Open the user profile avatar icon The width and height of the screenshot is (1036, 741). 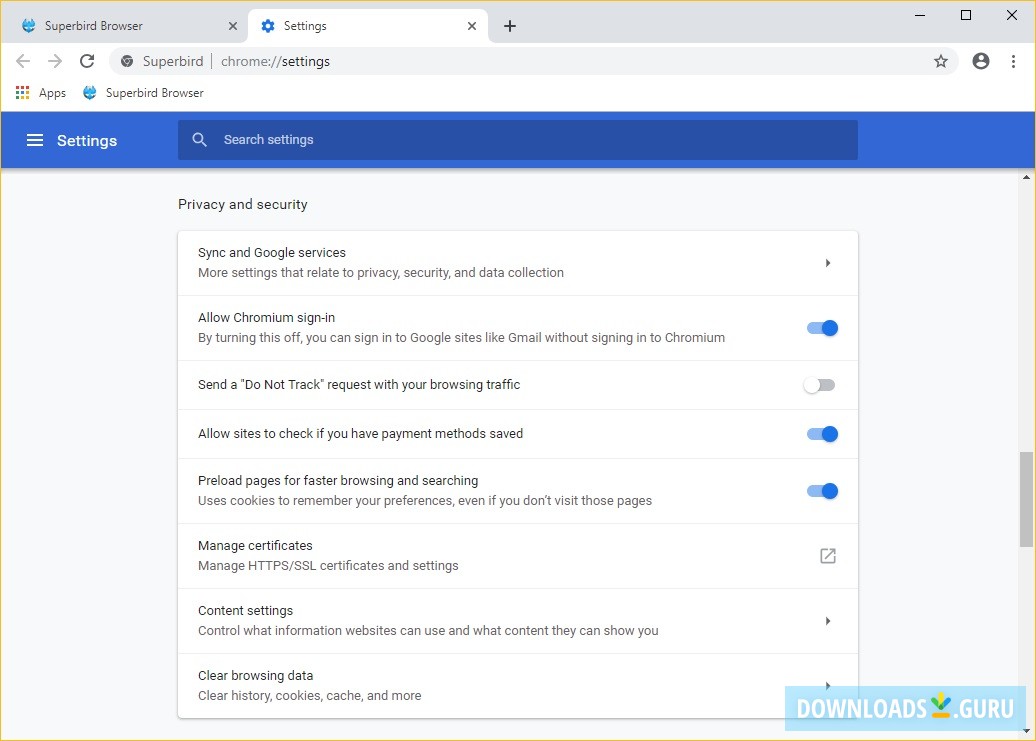click(981, 61)
